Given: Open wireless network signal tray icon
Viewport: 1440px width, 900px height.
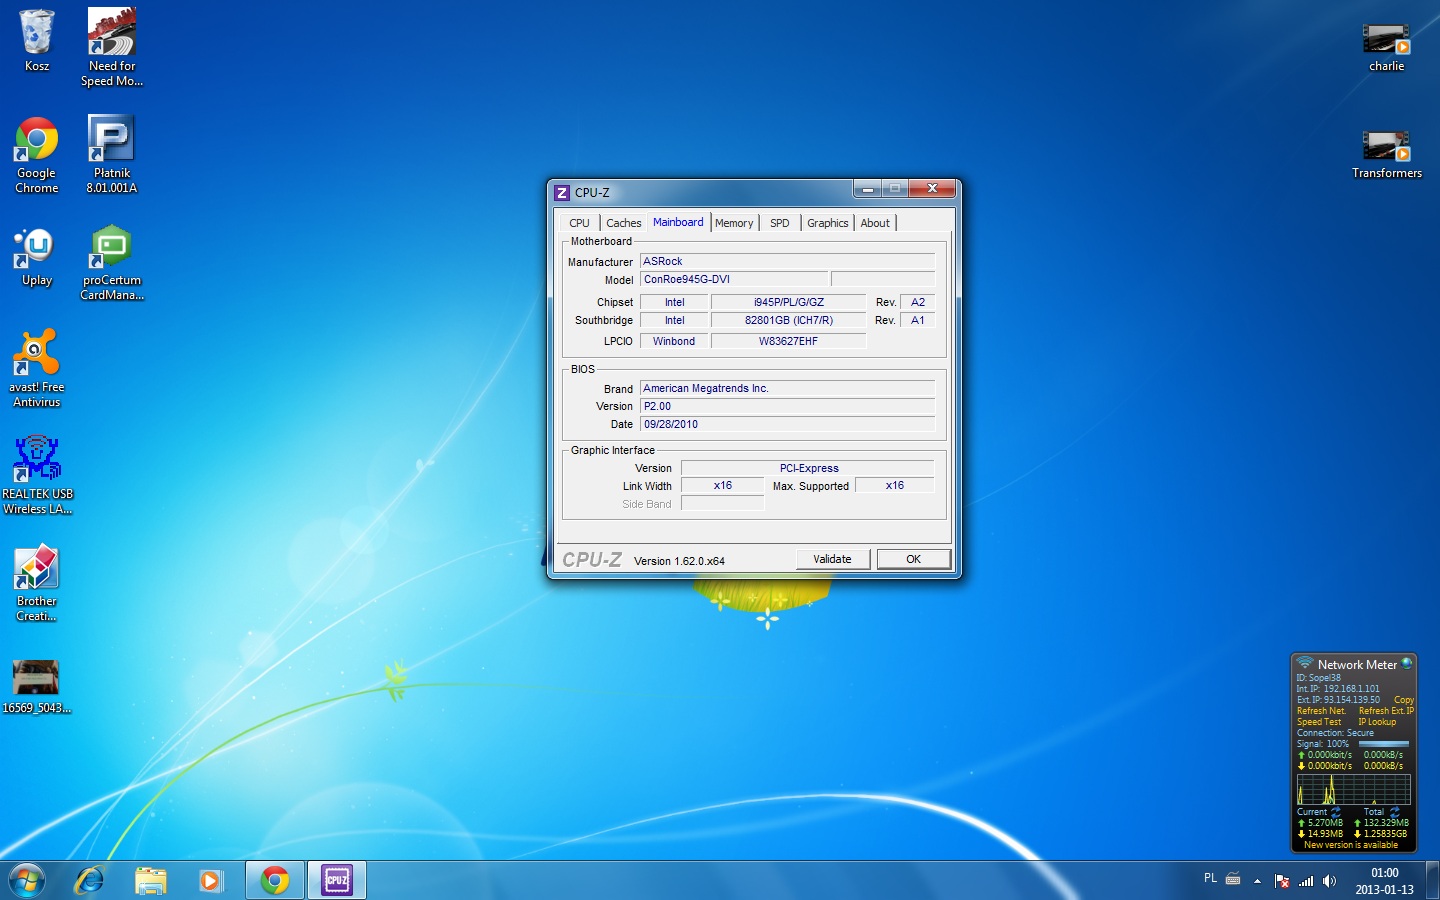Looking at the screenshot, I should (x=1306, y=881).
